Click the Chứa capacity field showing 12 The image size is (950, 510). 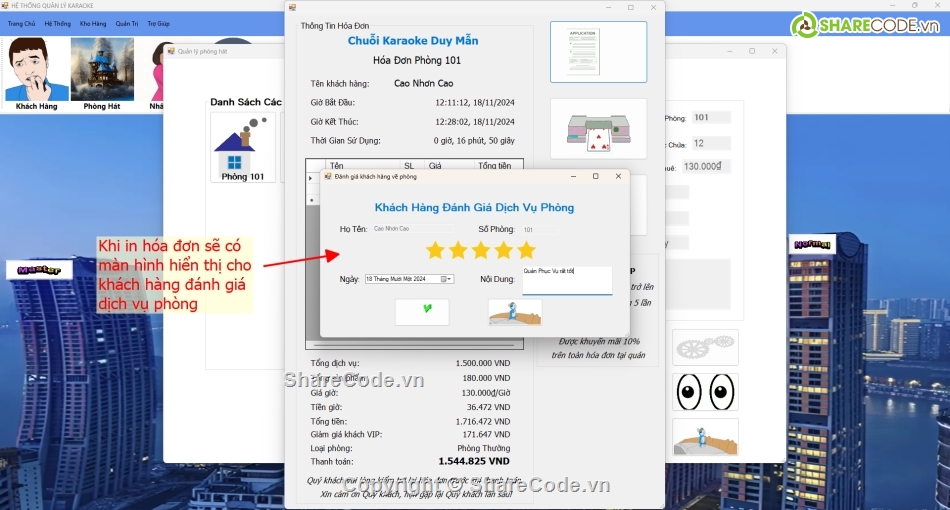coord(711,144)
